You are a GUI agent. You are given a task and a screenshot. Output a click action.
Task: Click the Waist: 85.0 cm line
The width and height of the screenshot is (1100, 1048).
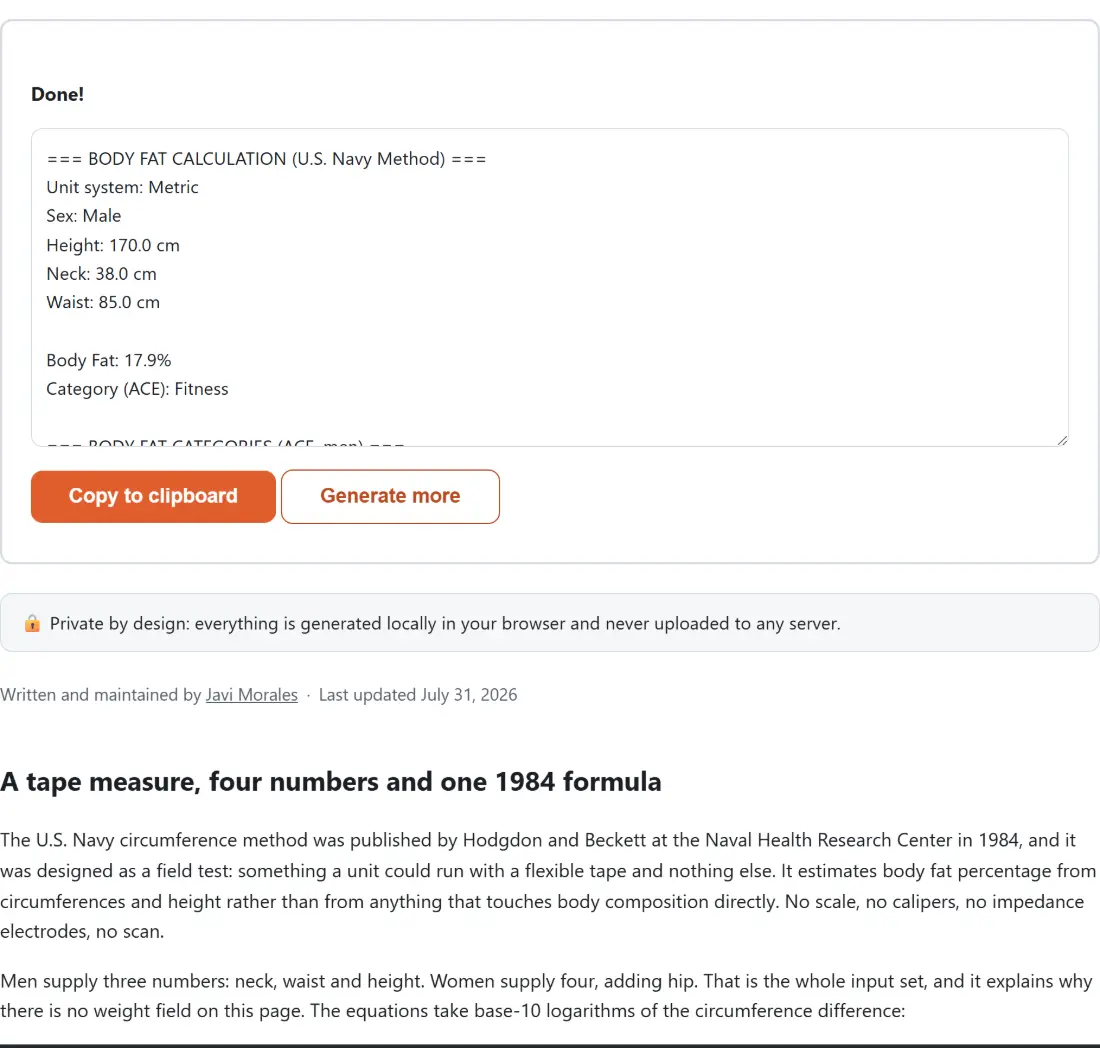pyautogui.click(x=103, y=302)
